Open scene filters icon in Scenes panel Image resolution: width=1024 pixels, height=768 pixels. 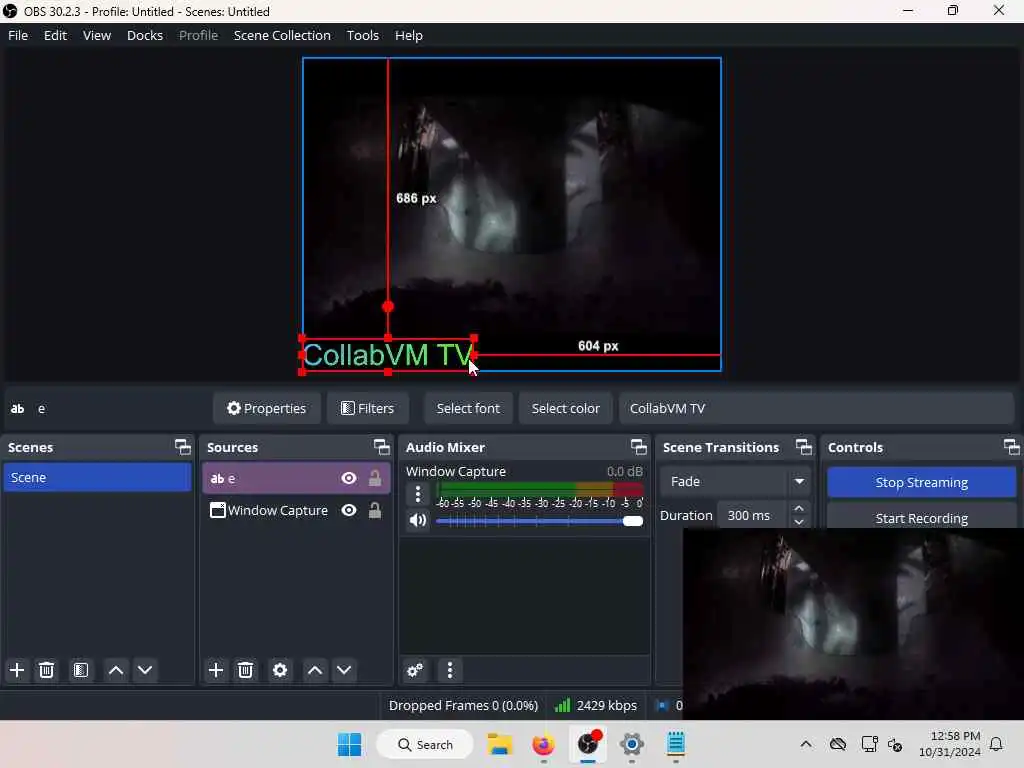(x=81, y=670)
